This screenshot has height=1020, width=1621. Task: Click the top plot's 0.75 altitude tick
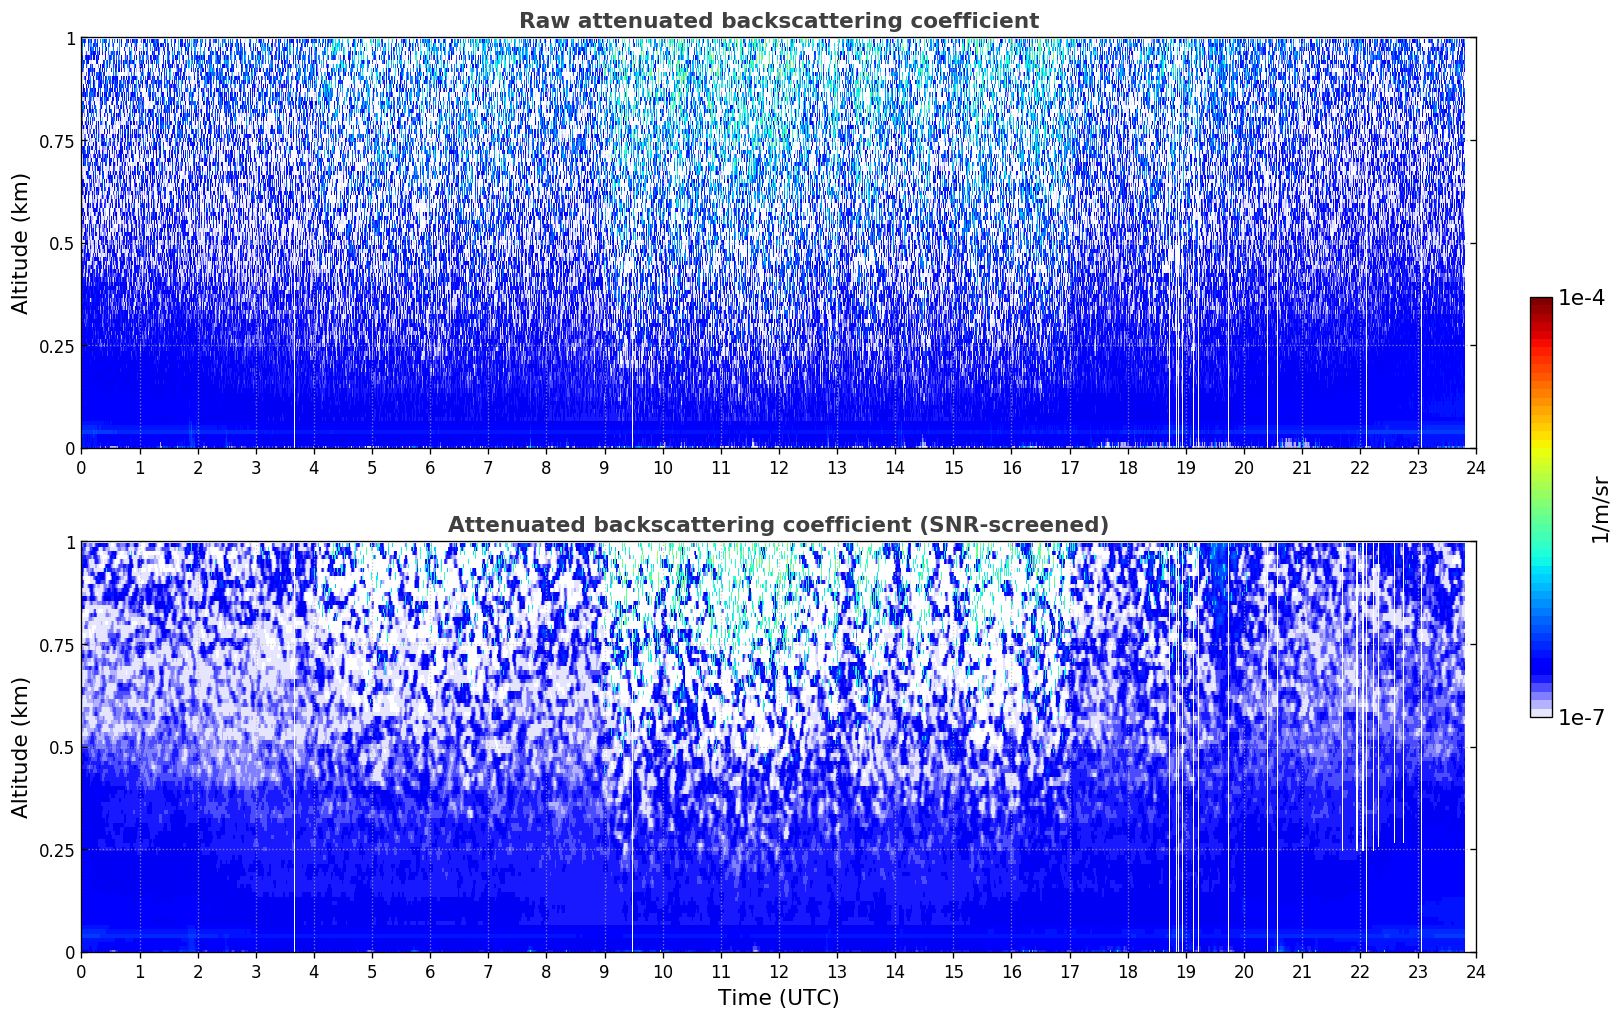click(56, 142)
